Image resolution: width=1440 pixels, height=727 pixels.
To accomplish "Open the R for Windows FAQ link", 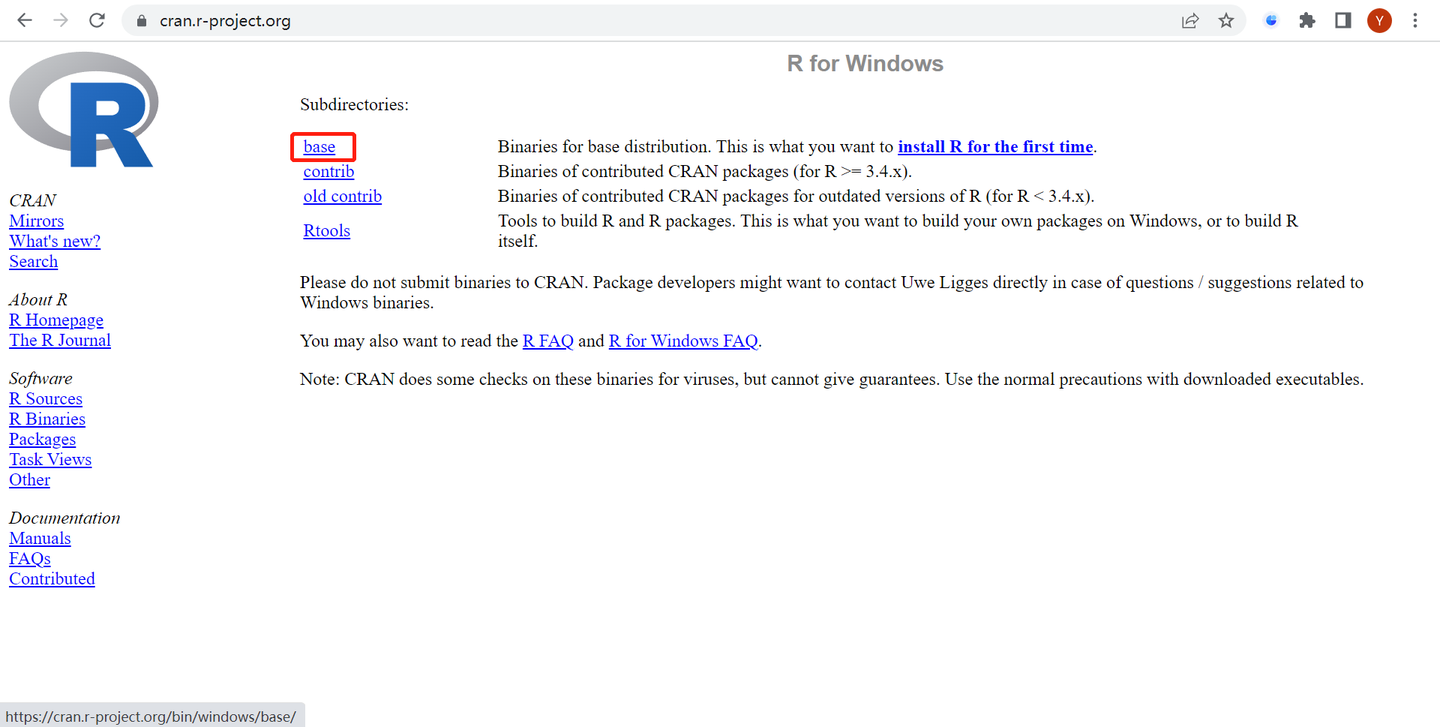I will click(684, 341).
